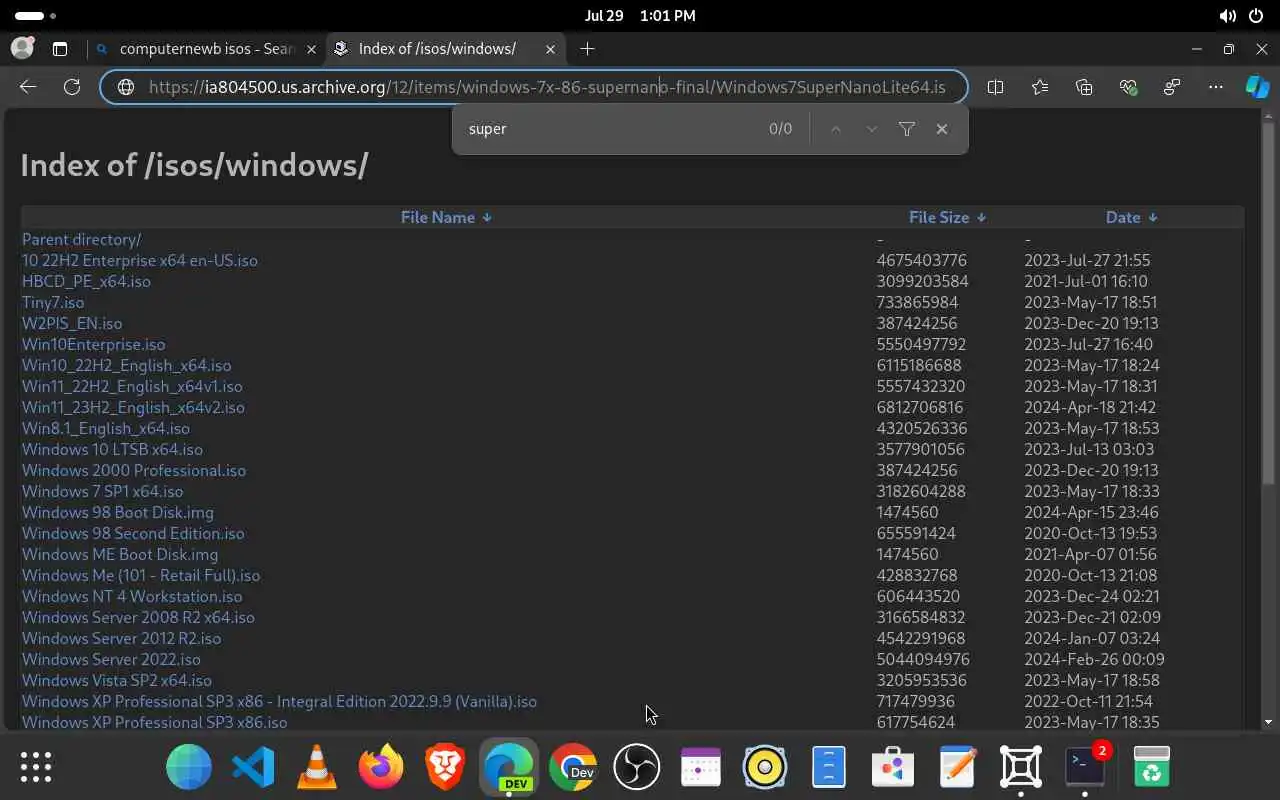Open Brave browser from dock
The width and height of the screenshot is (1280, 800).
coord(445,767)
